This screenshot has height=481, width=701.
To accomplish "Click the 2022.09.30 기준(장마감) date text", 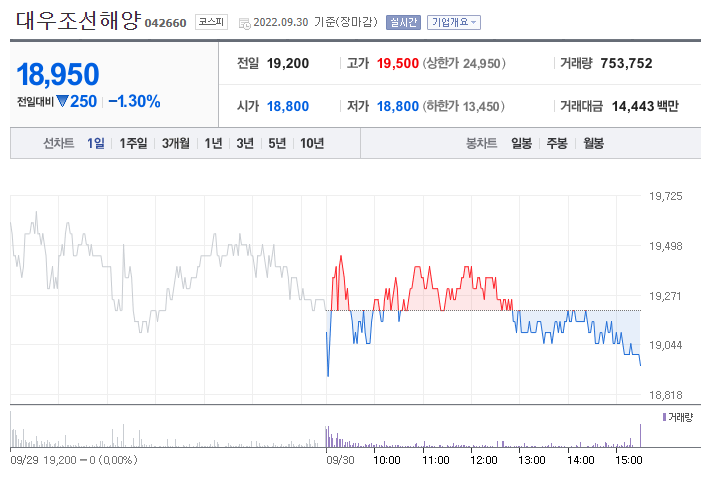I will [x=316, y=22].
